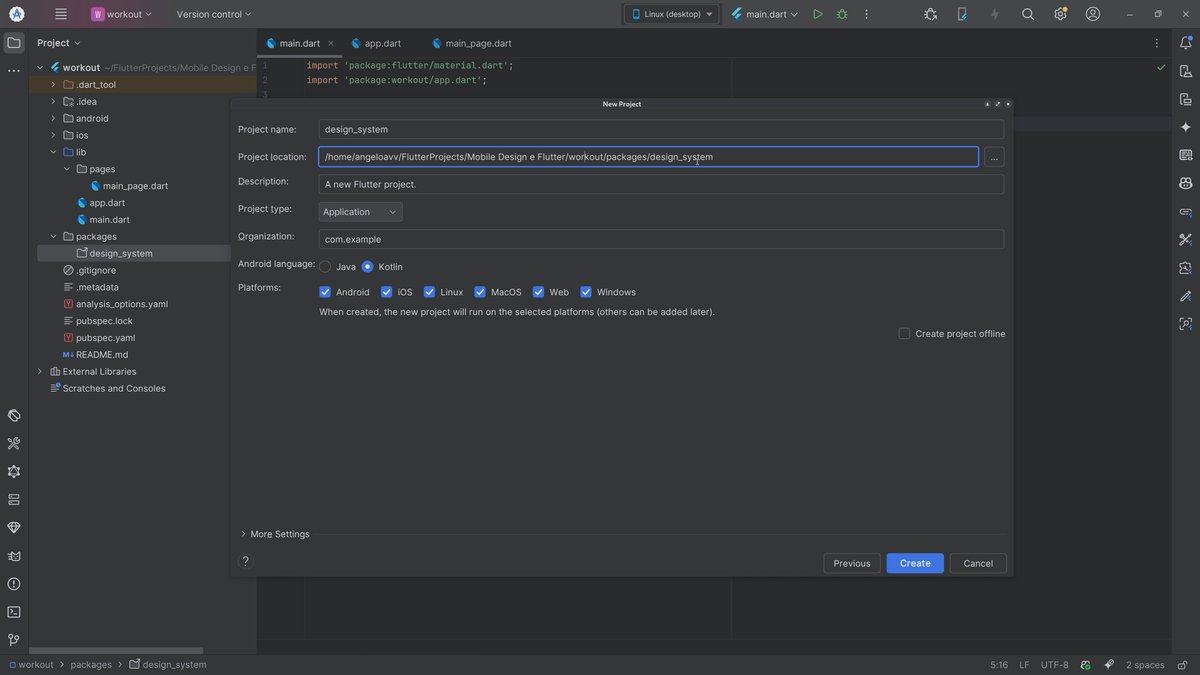
Task: Open Search Everywhere magnifier icon
Action: [x=1028, y=14]
